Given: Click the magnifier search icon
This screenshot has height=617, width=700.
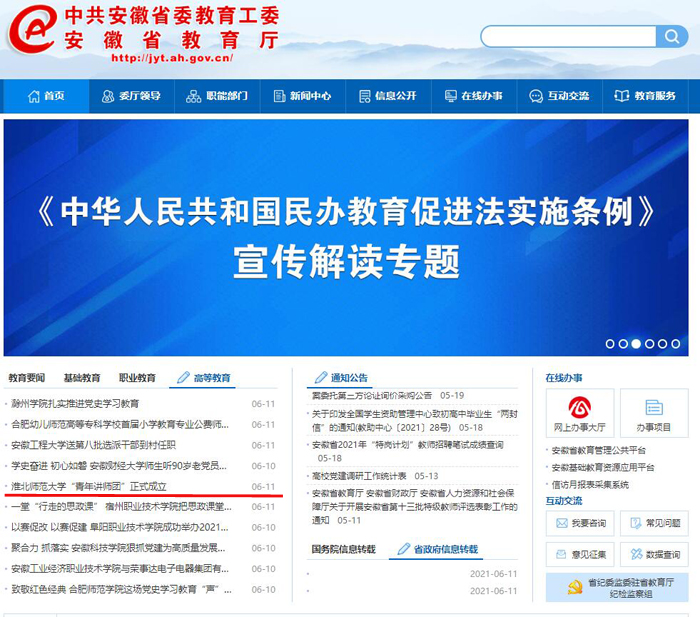Looking at the screenshot, I should [x=670, y=37].
